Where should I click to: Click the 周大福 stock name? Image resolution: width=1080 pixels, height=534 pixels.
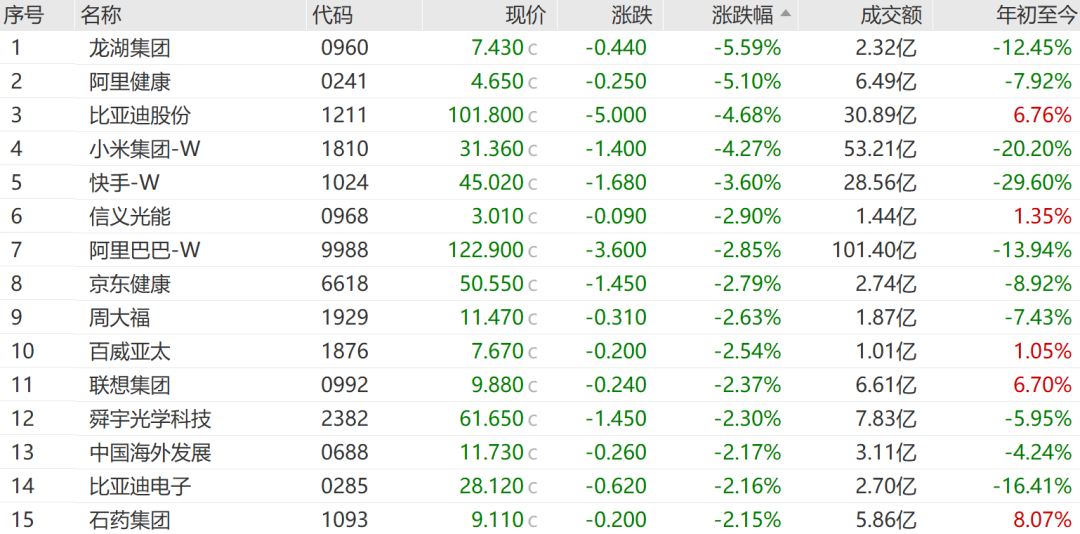(119, 318)
